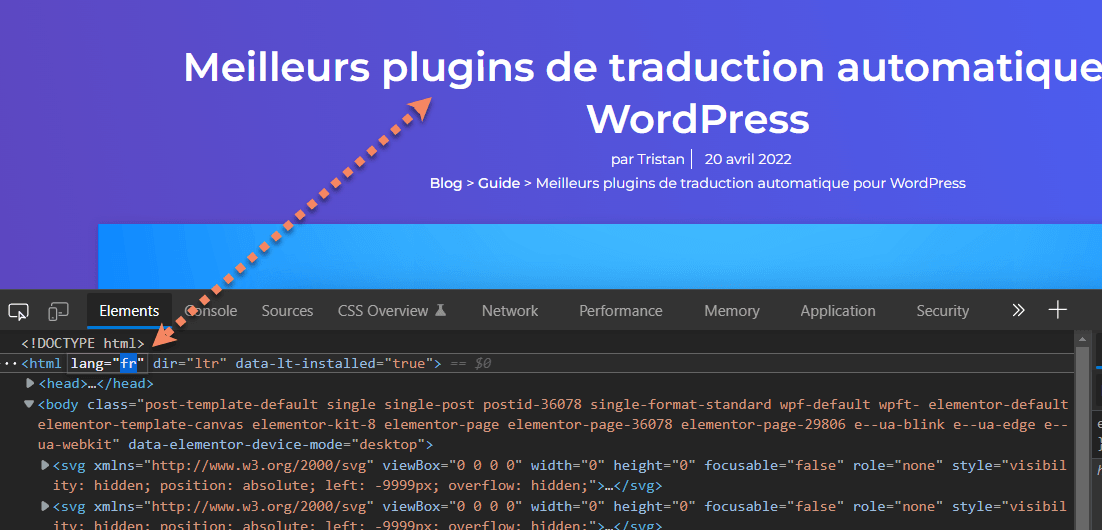Open the Performance tab

[x=621, y=311]
